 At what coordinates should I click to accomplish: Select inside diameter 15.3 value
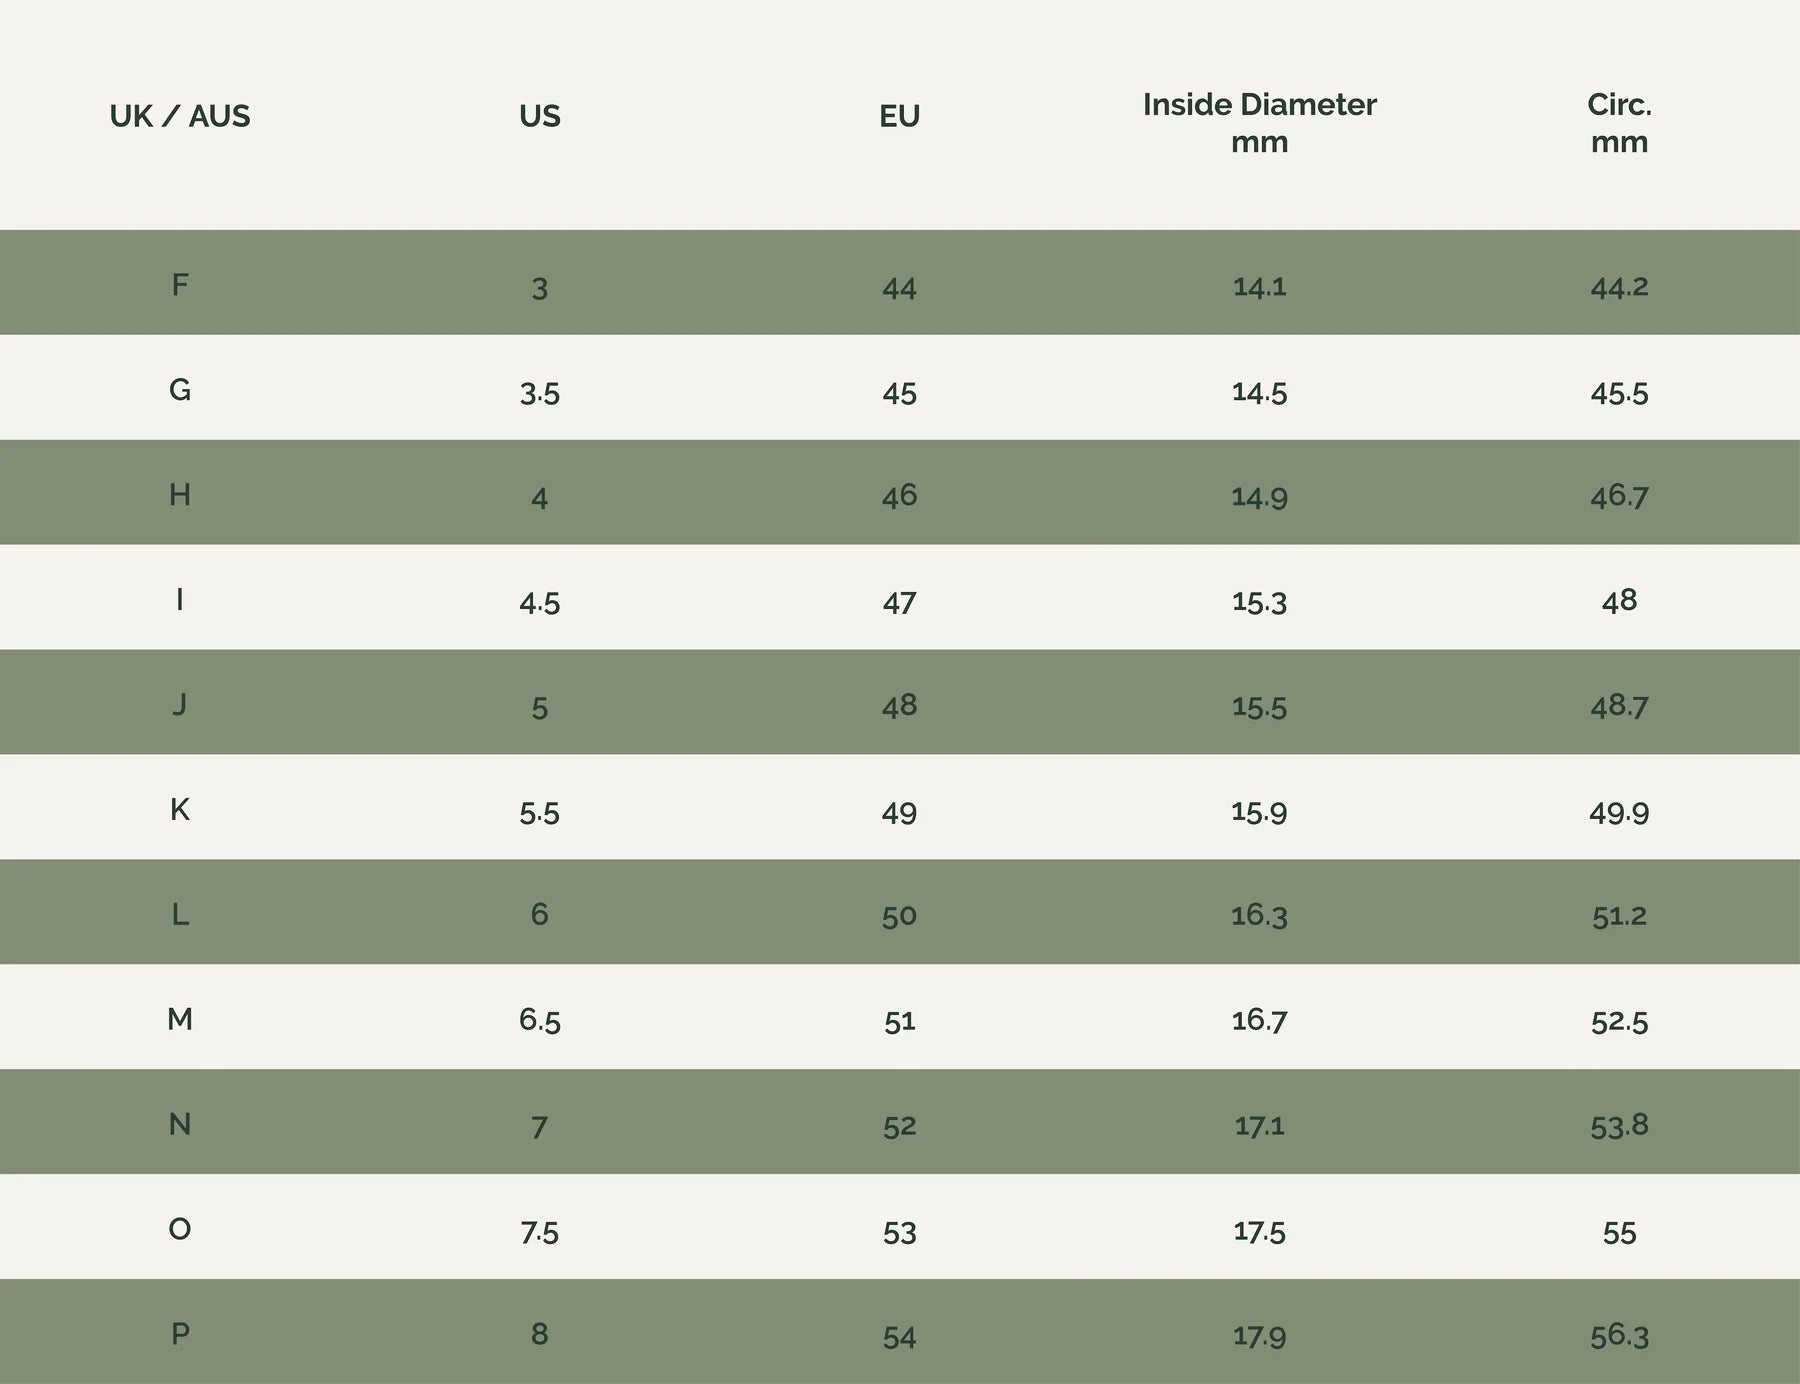1259,602
